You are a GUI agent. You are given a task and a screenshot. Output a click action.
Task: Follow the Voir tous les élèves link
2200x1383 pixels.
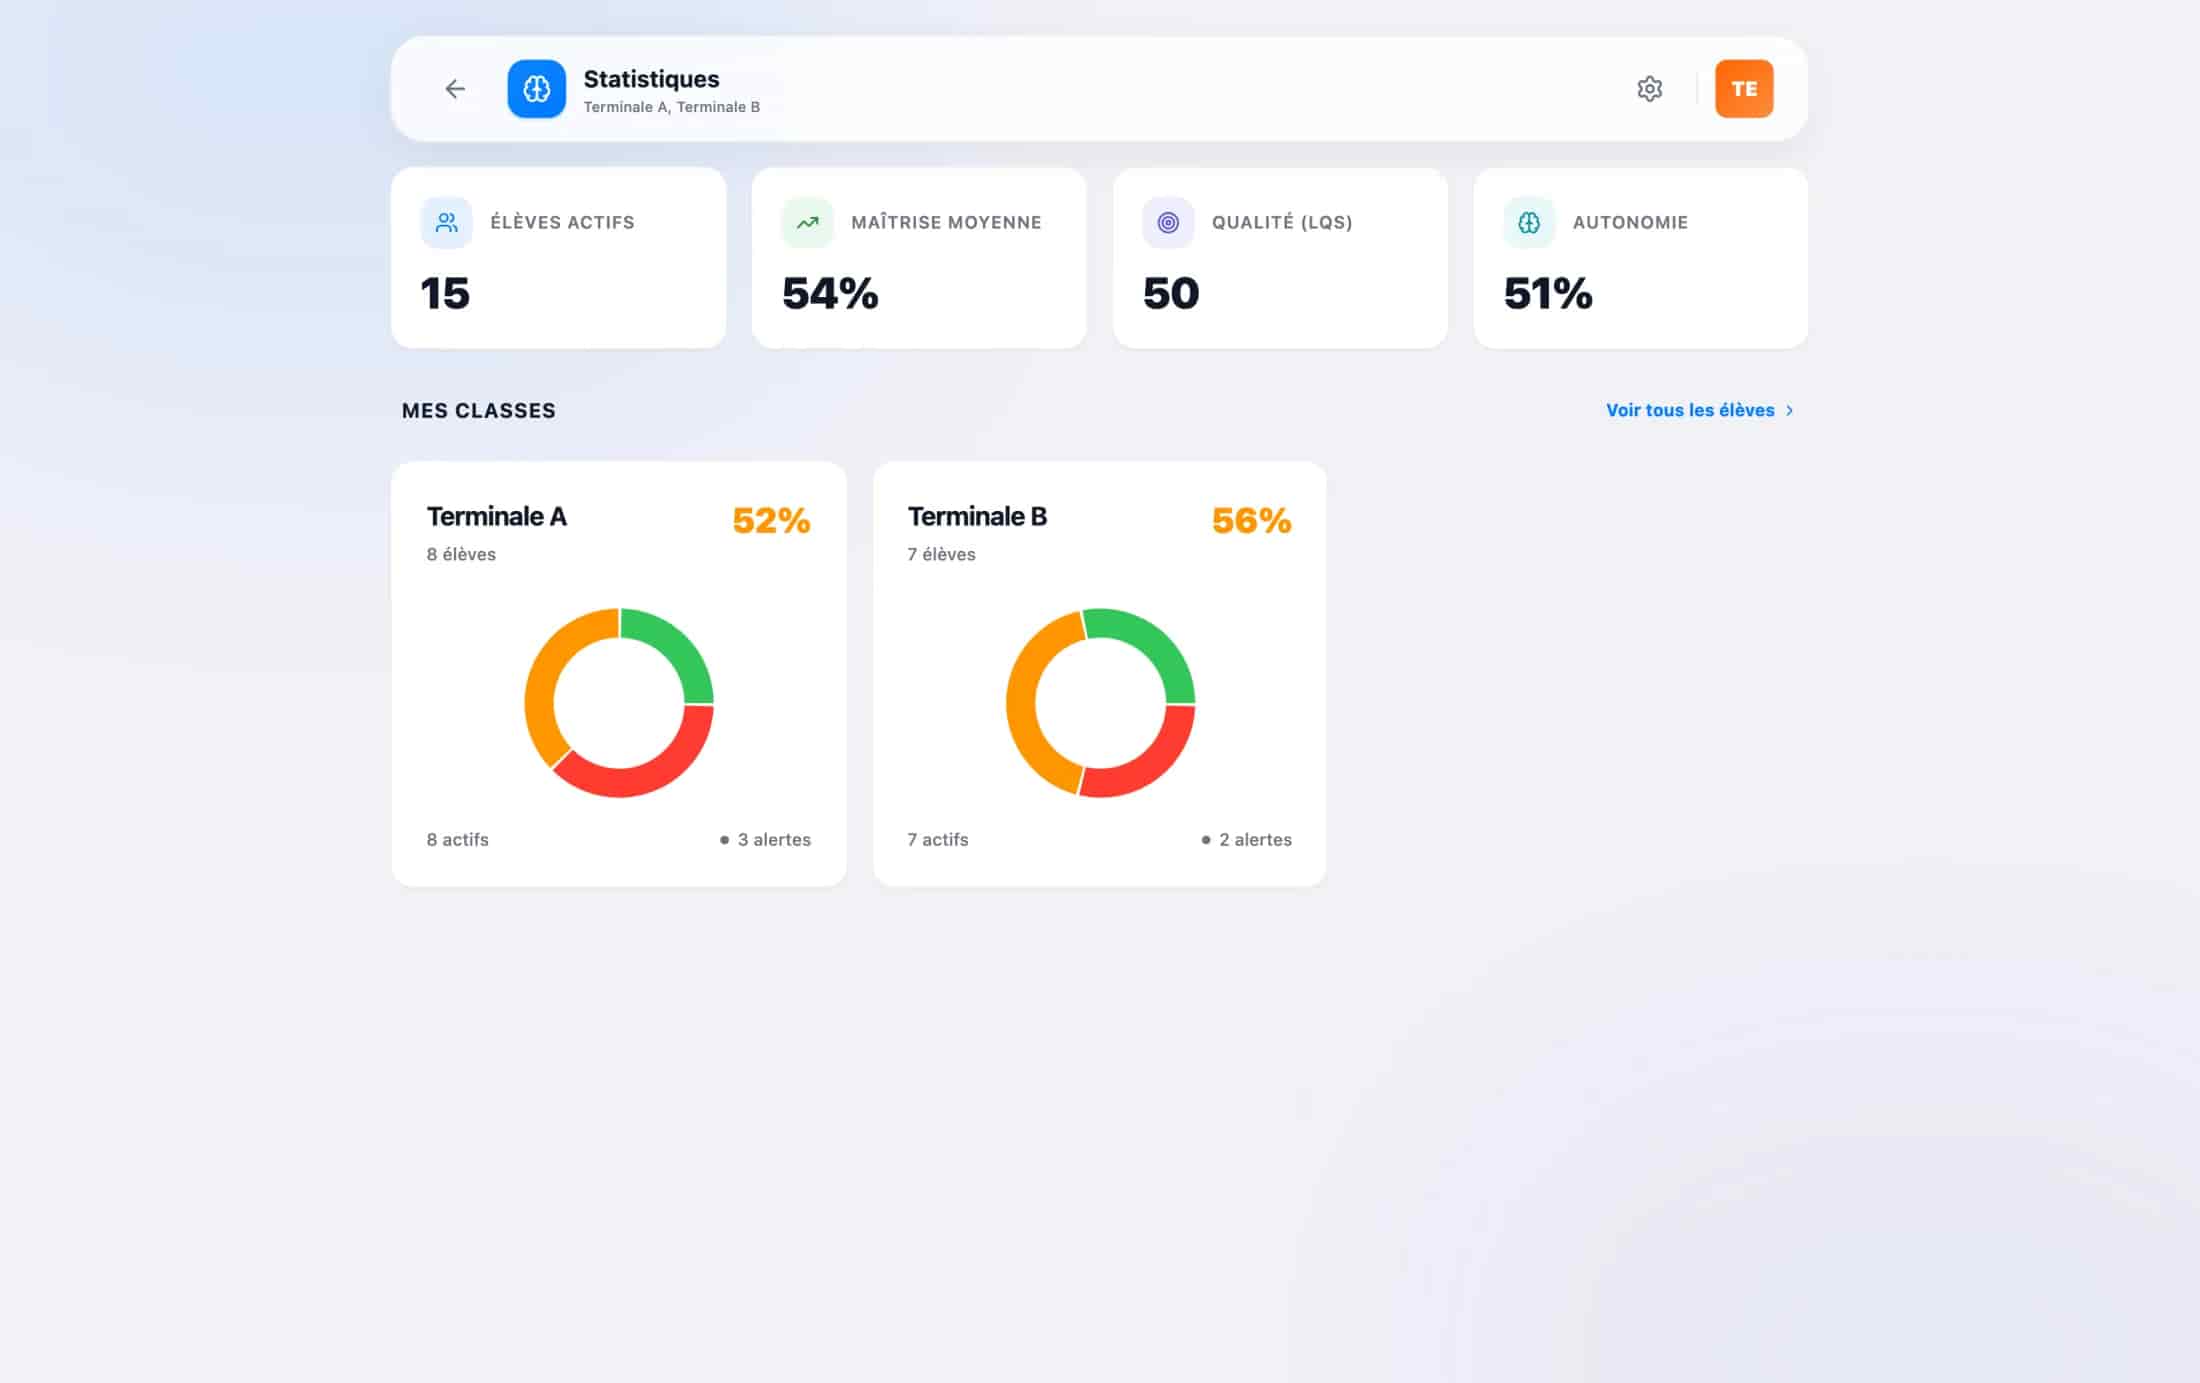point(1690,410)
